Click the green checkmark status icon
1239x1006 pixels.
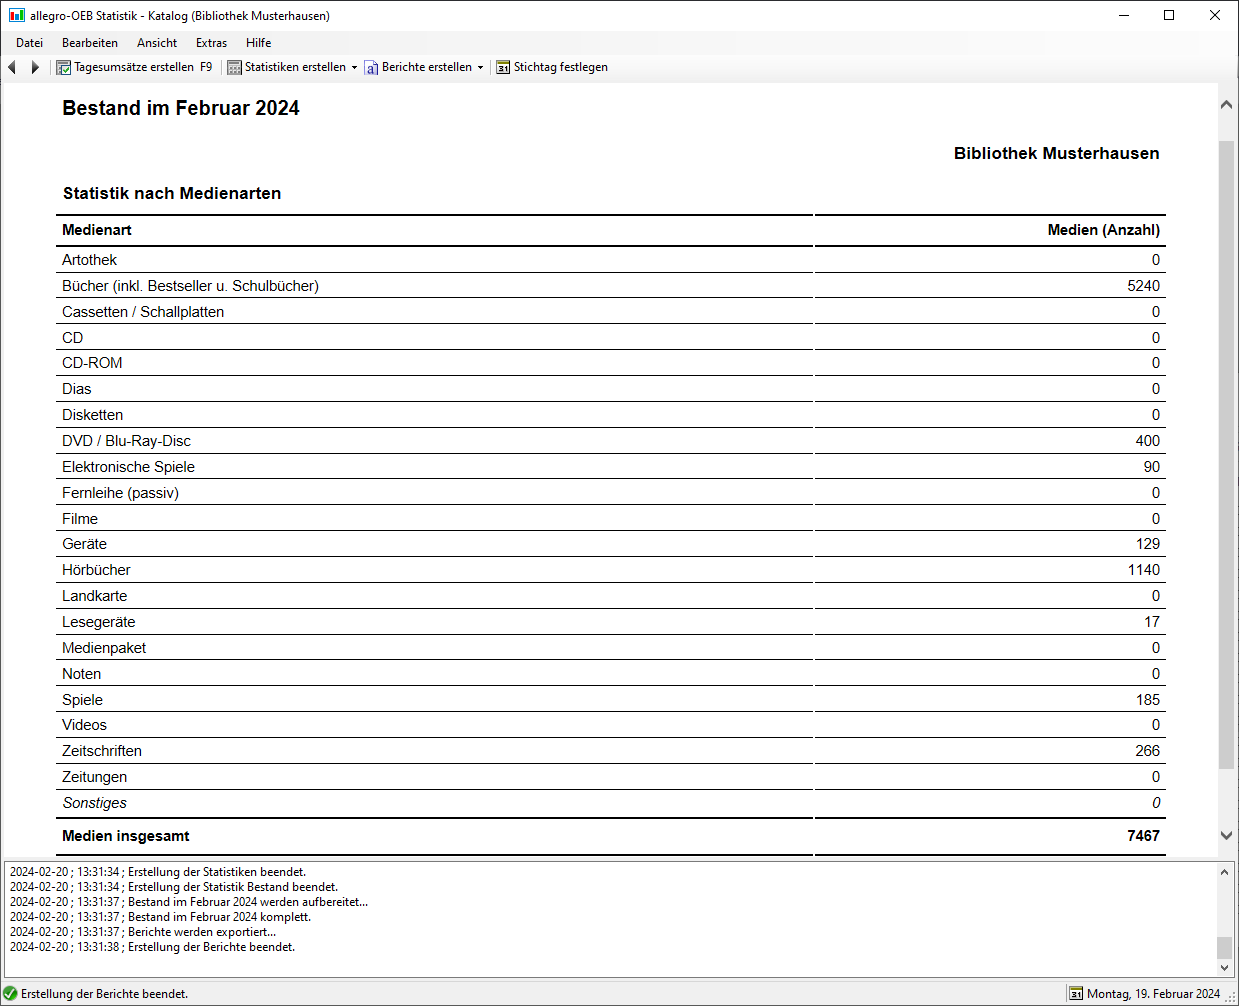point(10,994)
